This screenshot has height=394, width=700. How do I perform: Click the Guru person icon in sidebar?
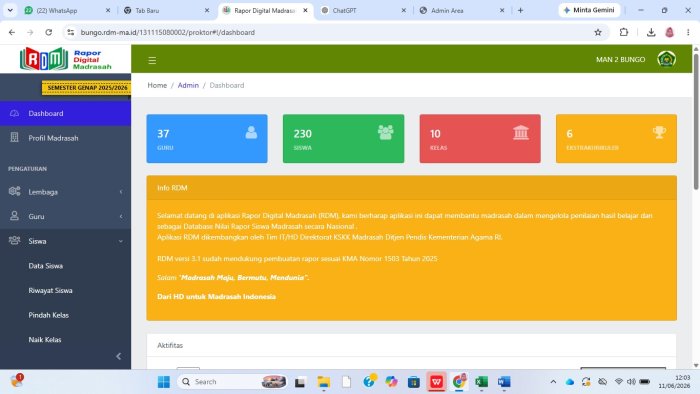[14, 216]
